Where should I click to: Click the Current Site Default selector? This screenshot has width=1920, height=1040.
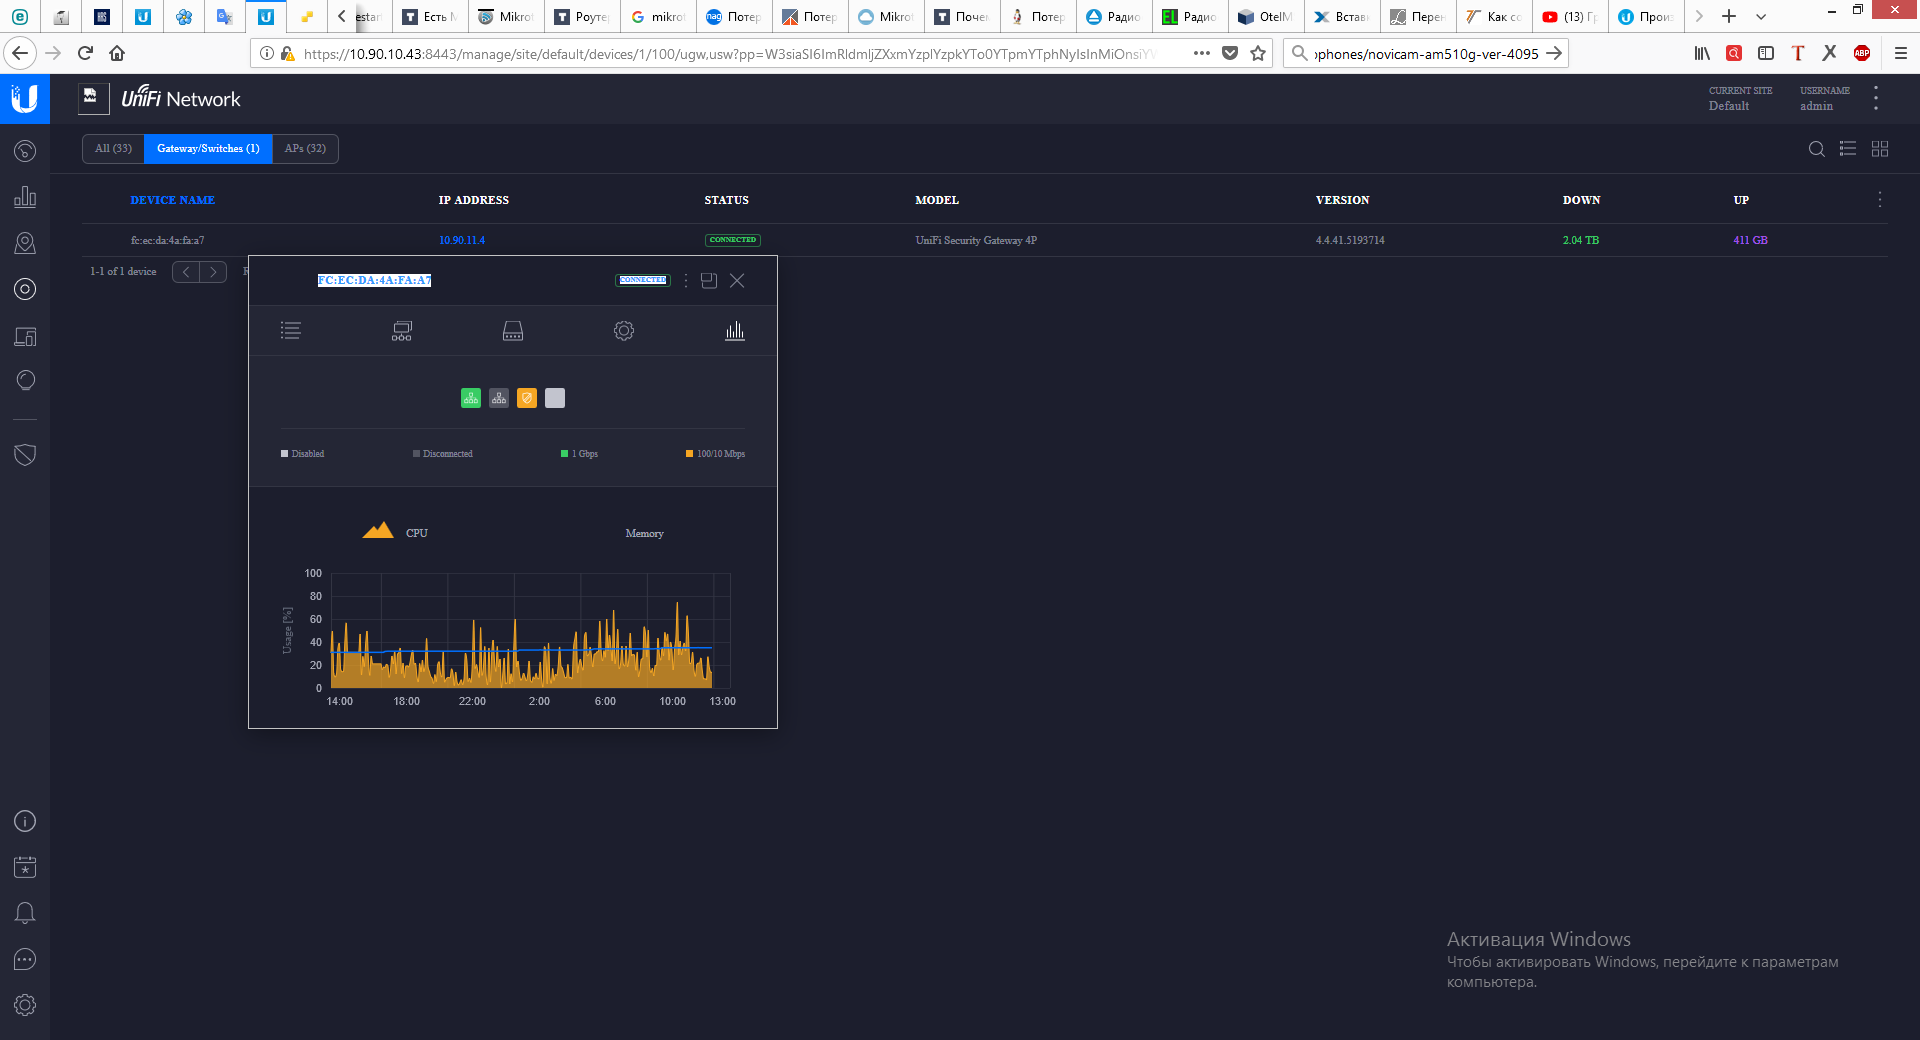click(x=1740, y=98)
